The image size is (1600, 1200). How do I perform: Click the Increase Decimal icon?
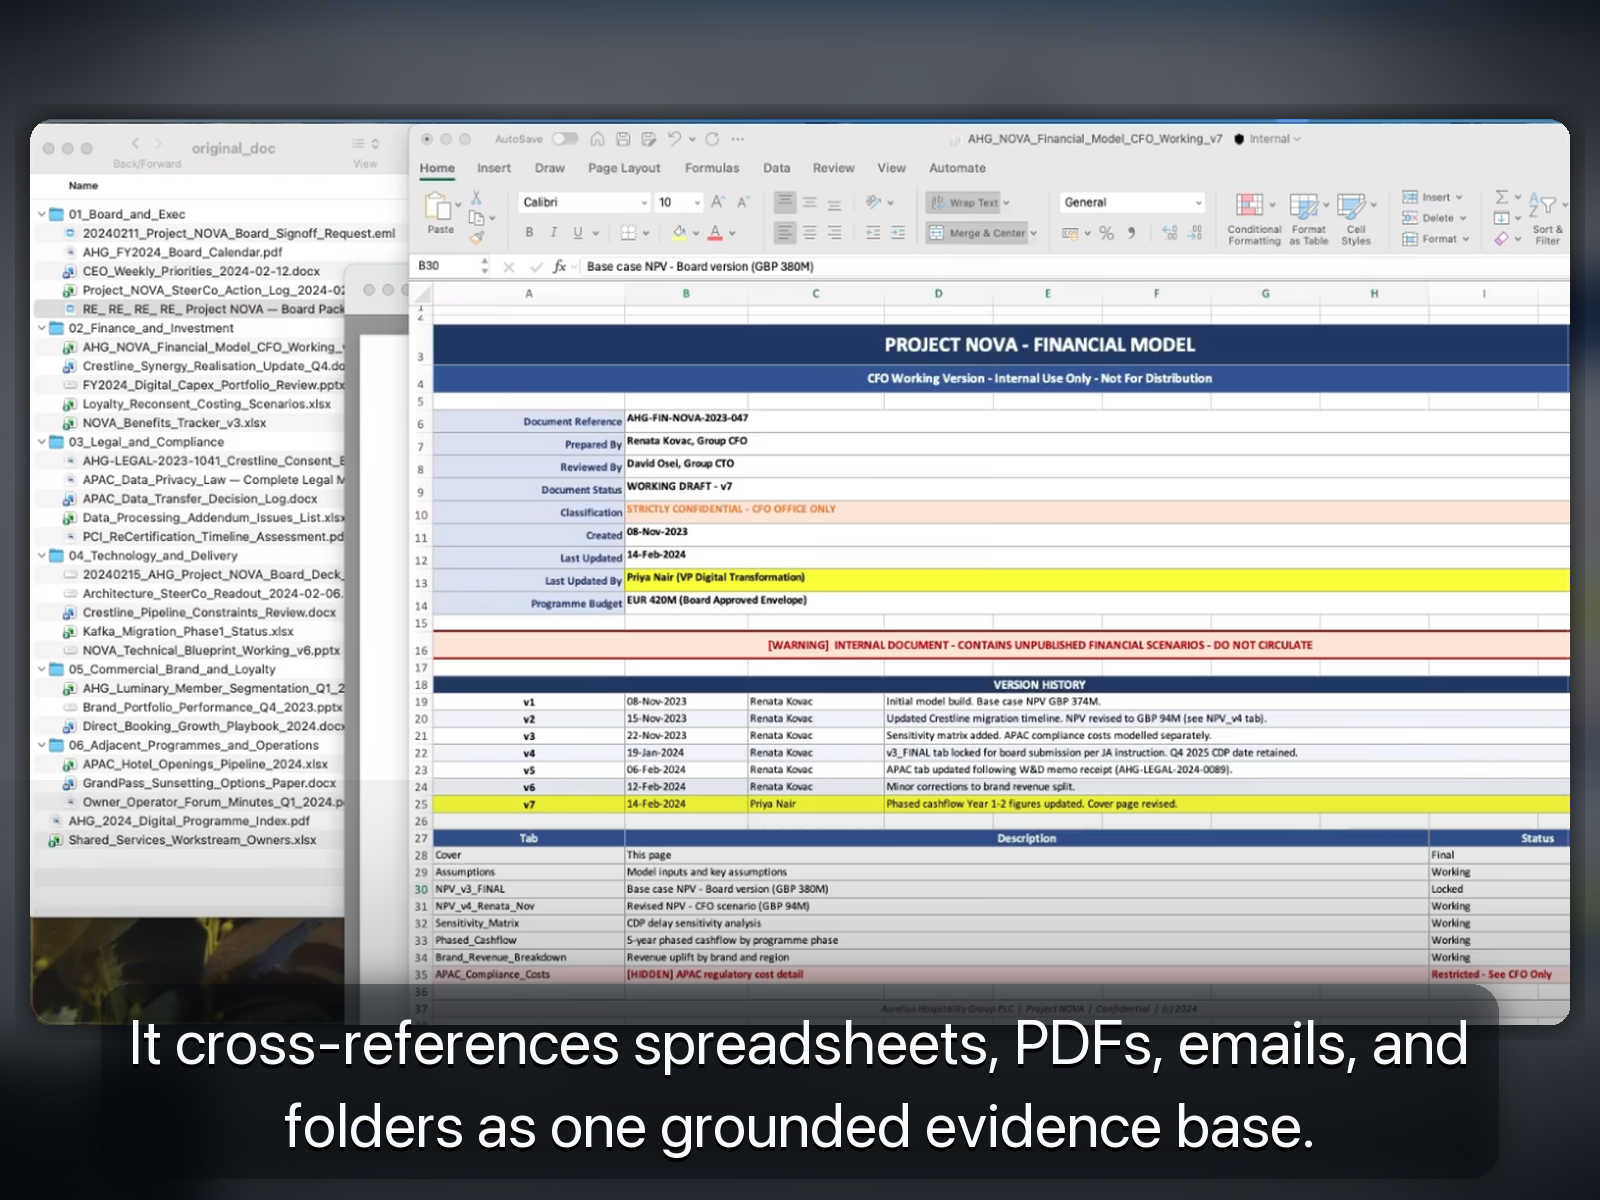(x=1170, y=233)
